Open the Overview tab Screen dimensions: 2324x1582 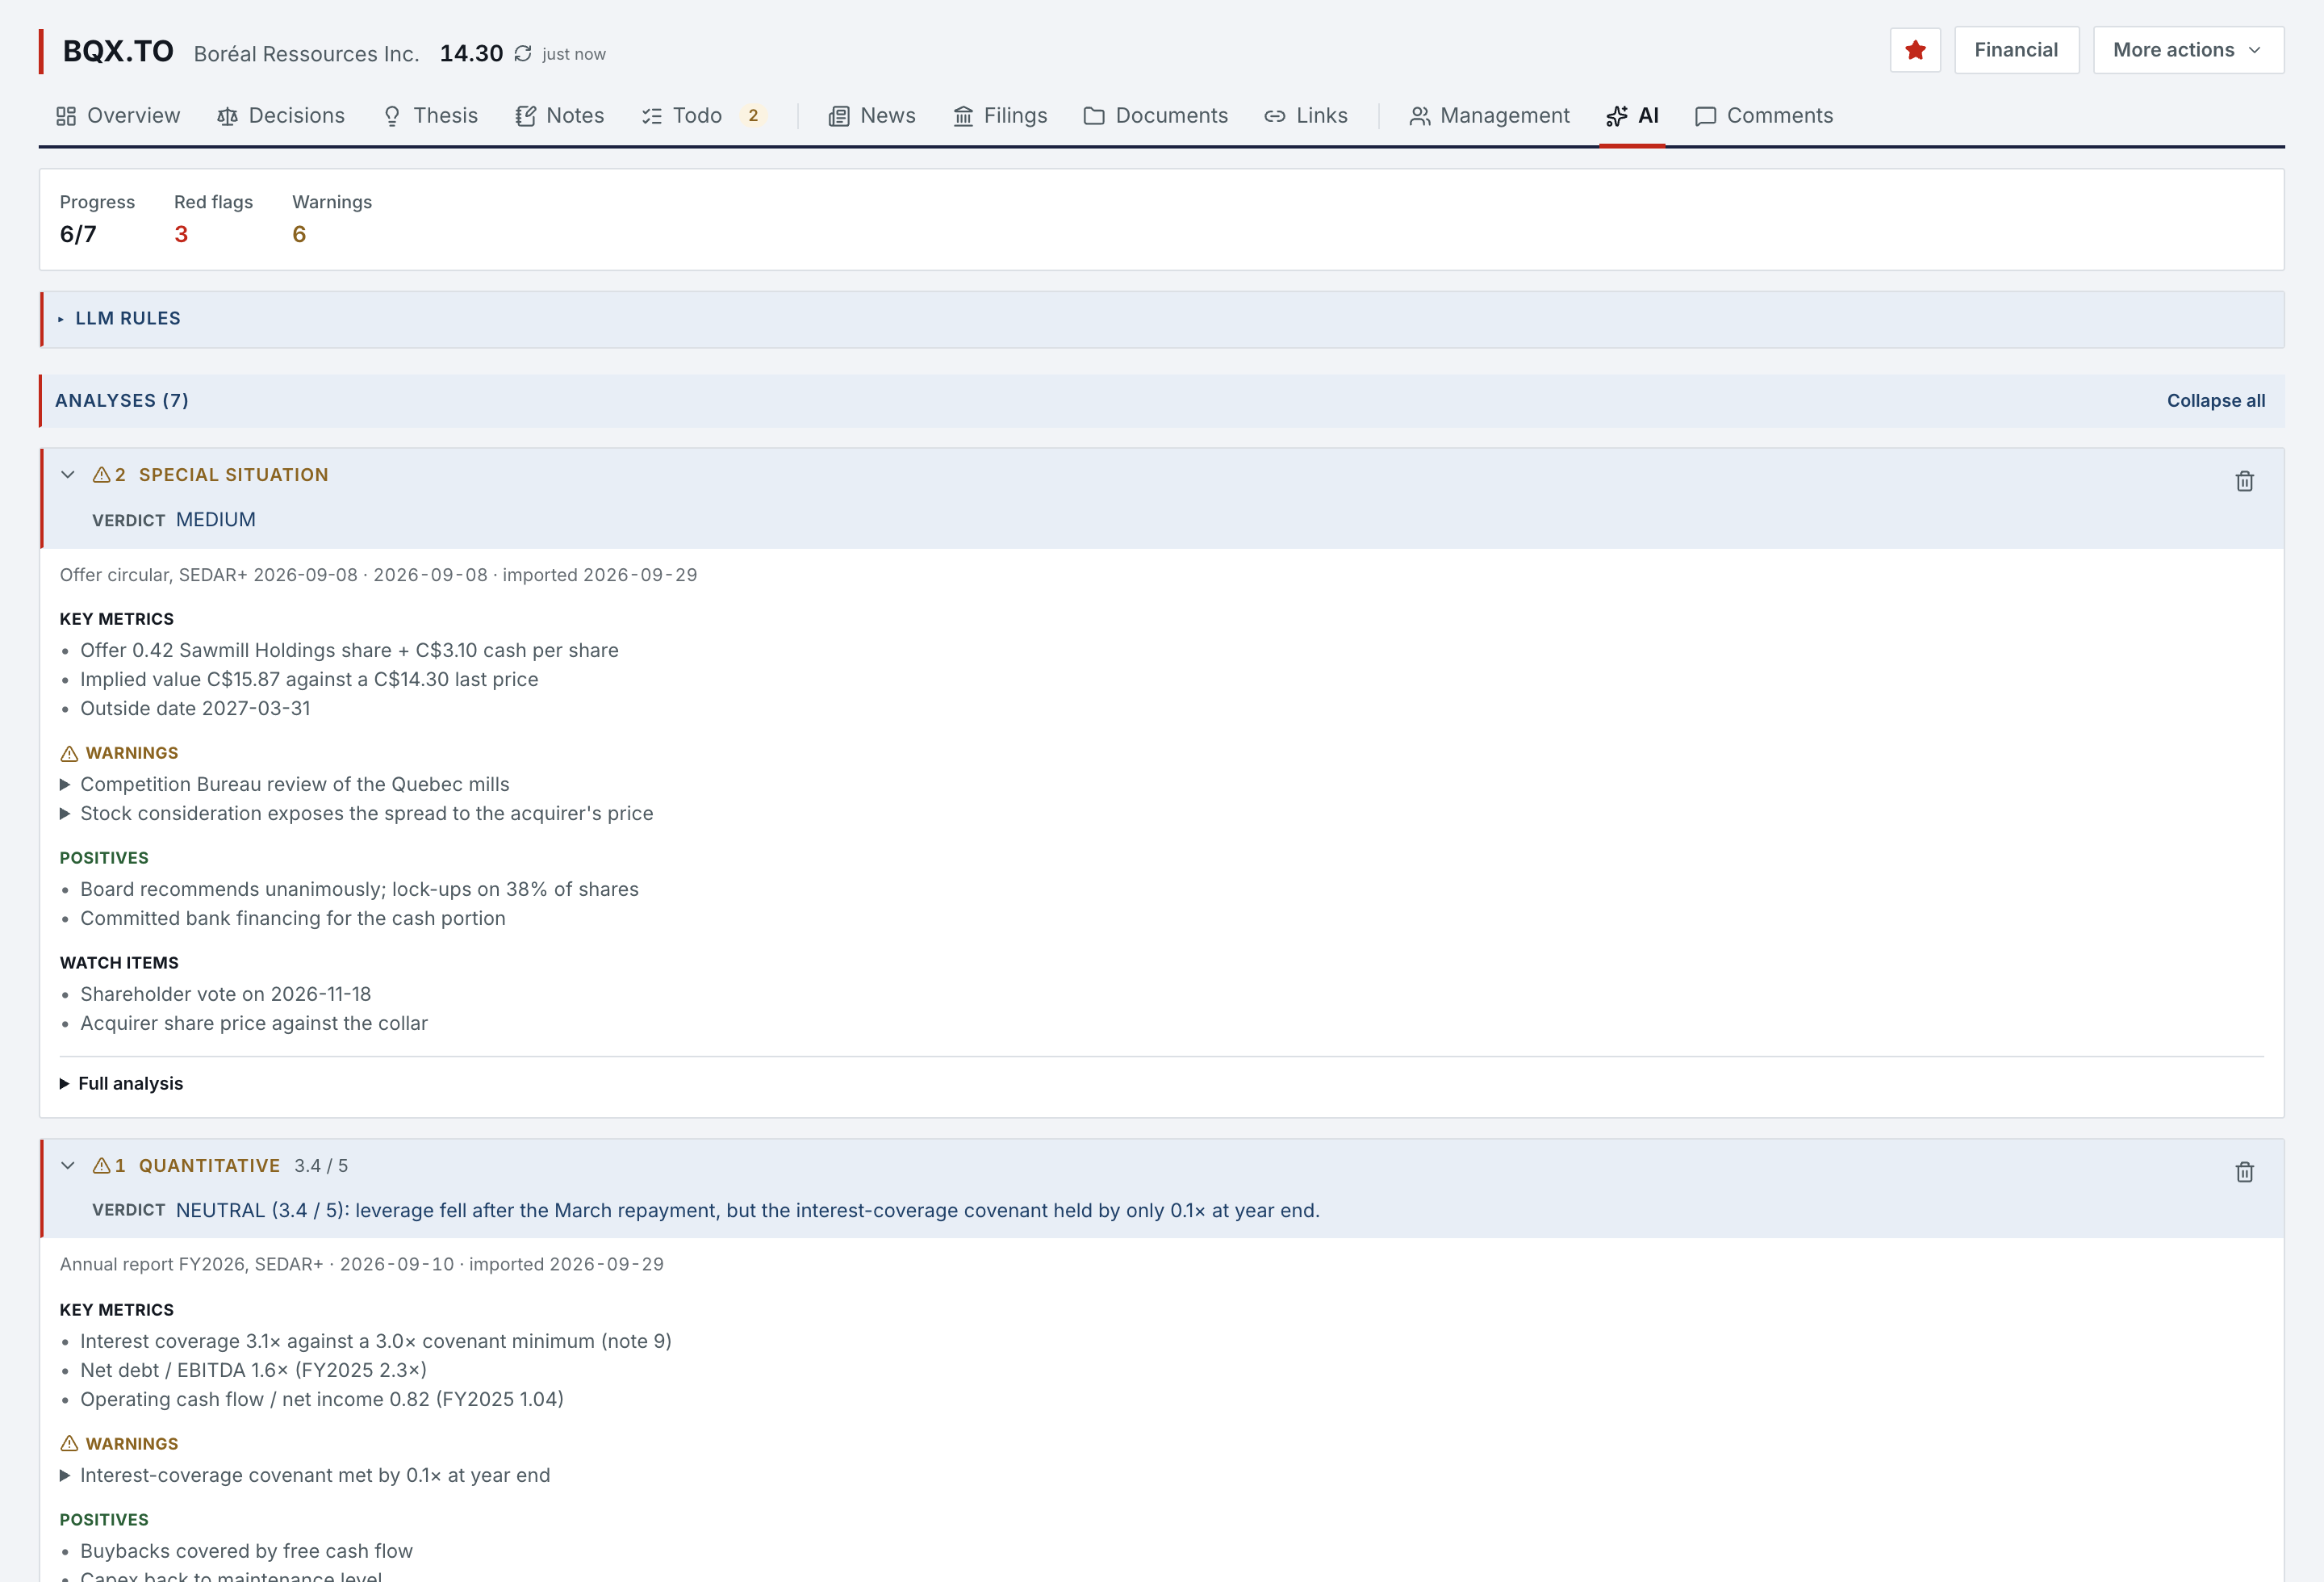point(118,115)
